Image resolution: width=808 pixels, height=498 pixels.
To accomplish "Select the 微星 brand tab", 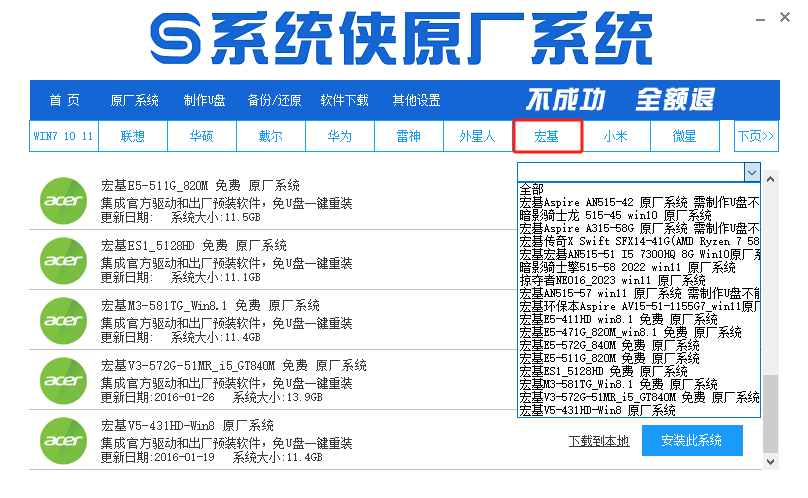I will point(685,136).
